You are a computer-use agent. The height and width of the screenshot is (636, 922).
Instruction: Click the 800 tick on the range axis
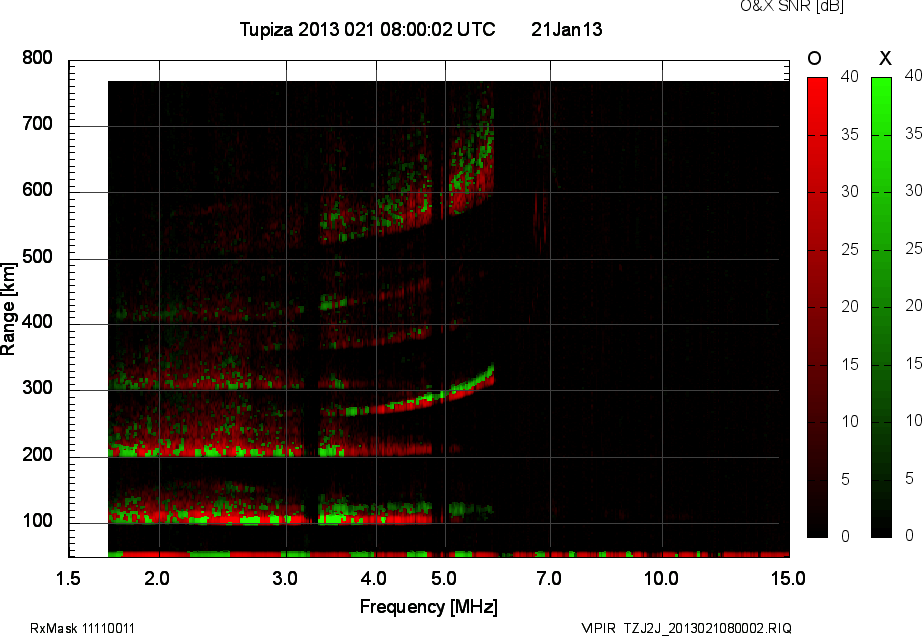tap(37, 59)
